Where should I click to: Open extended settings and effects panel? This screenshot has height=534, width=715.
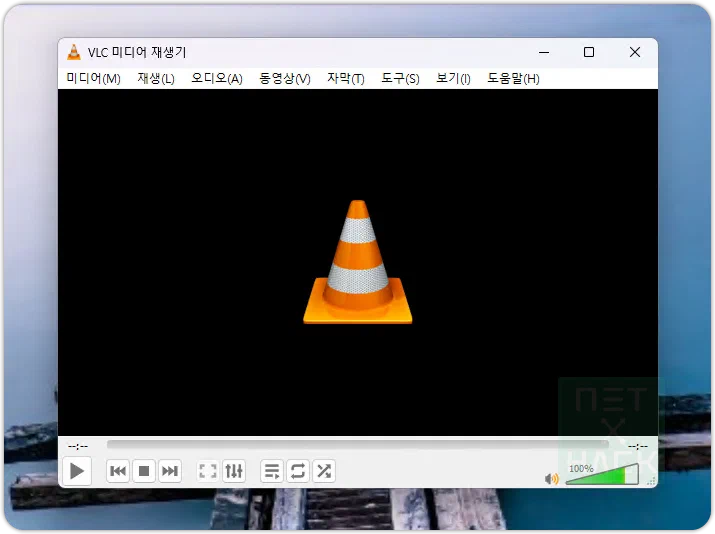point(234,471)
